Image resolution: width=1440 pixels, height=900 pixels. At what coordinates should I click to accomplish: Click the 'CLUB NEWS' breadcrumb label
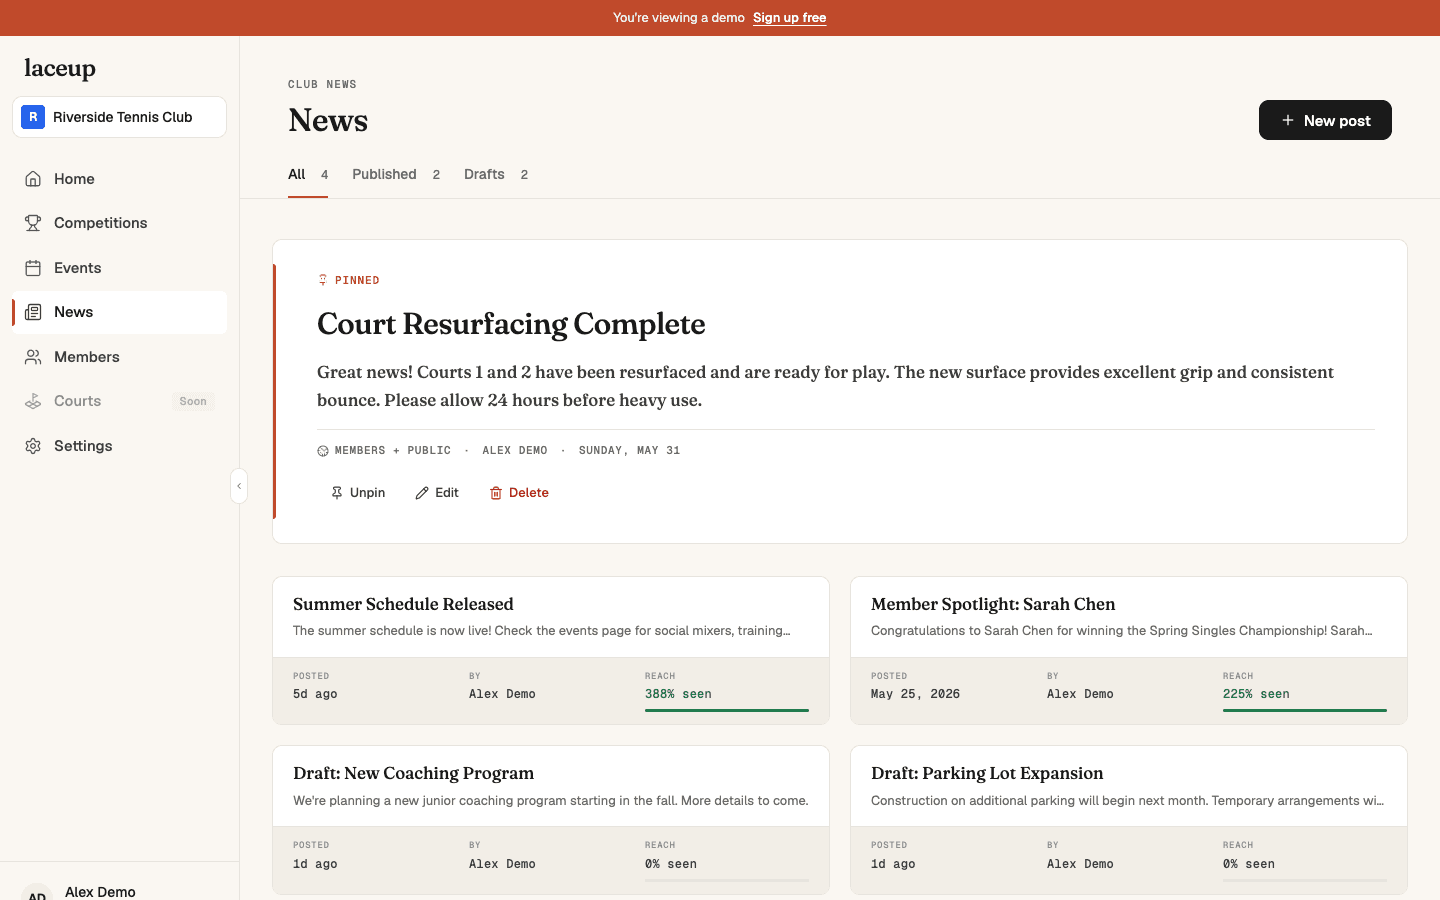pyautogui.click(x=322, y=84)
